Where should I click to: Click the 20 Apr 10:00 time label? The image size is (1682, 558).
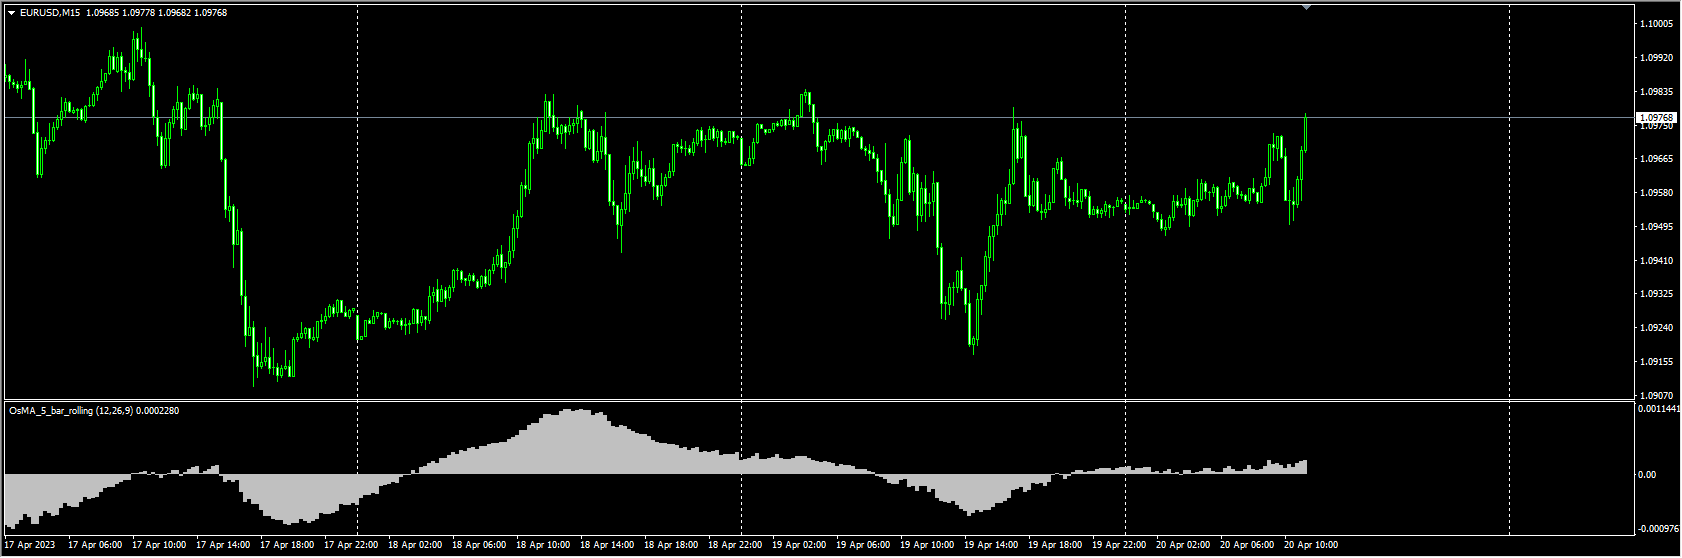point(1313,546)
